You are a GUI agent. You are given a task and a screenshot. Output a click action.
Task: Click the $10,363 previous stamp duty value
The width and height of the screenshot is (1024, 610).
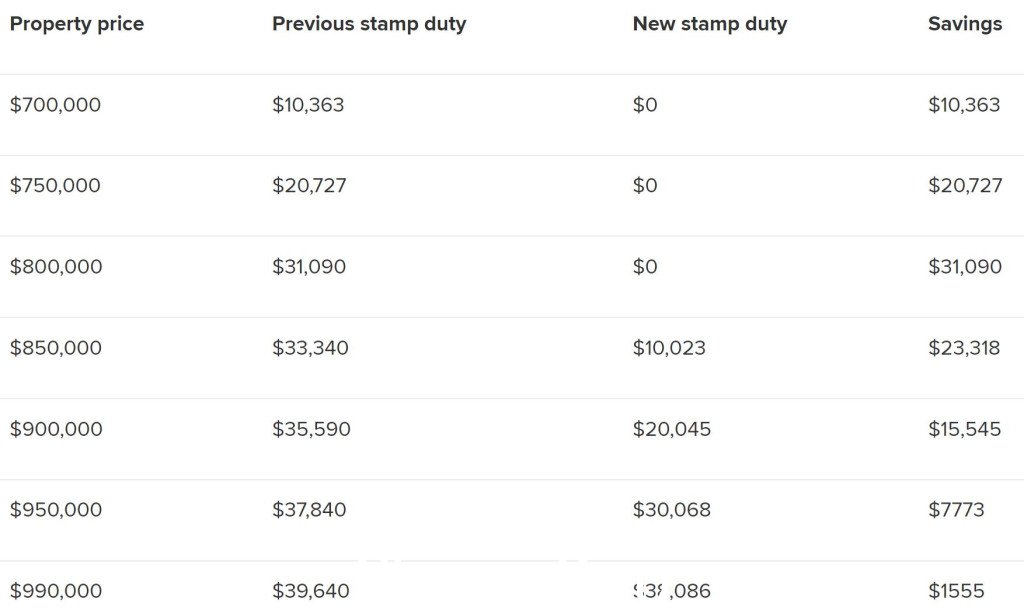click(308, 104)
